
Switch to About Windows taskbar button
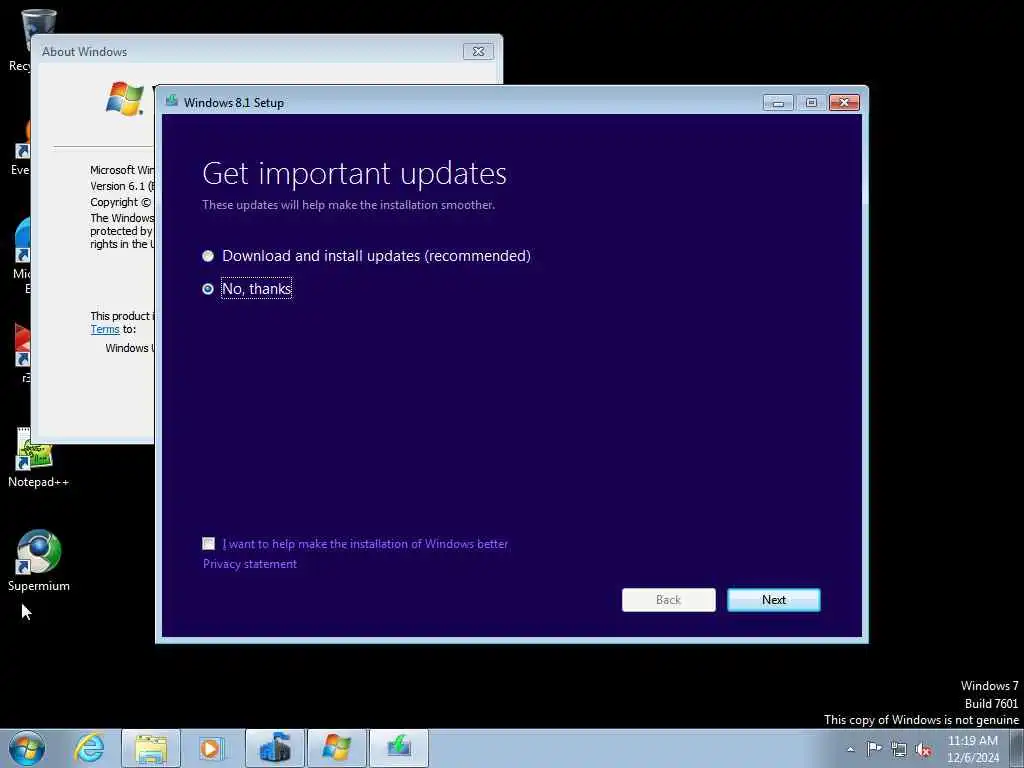tap(336, 748)
